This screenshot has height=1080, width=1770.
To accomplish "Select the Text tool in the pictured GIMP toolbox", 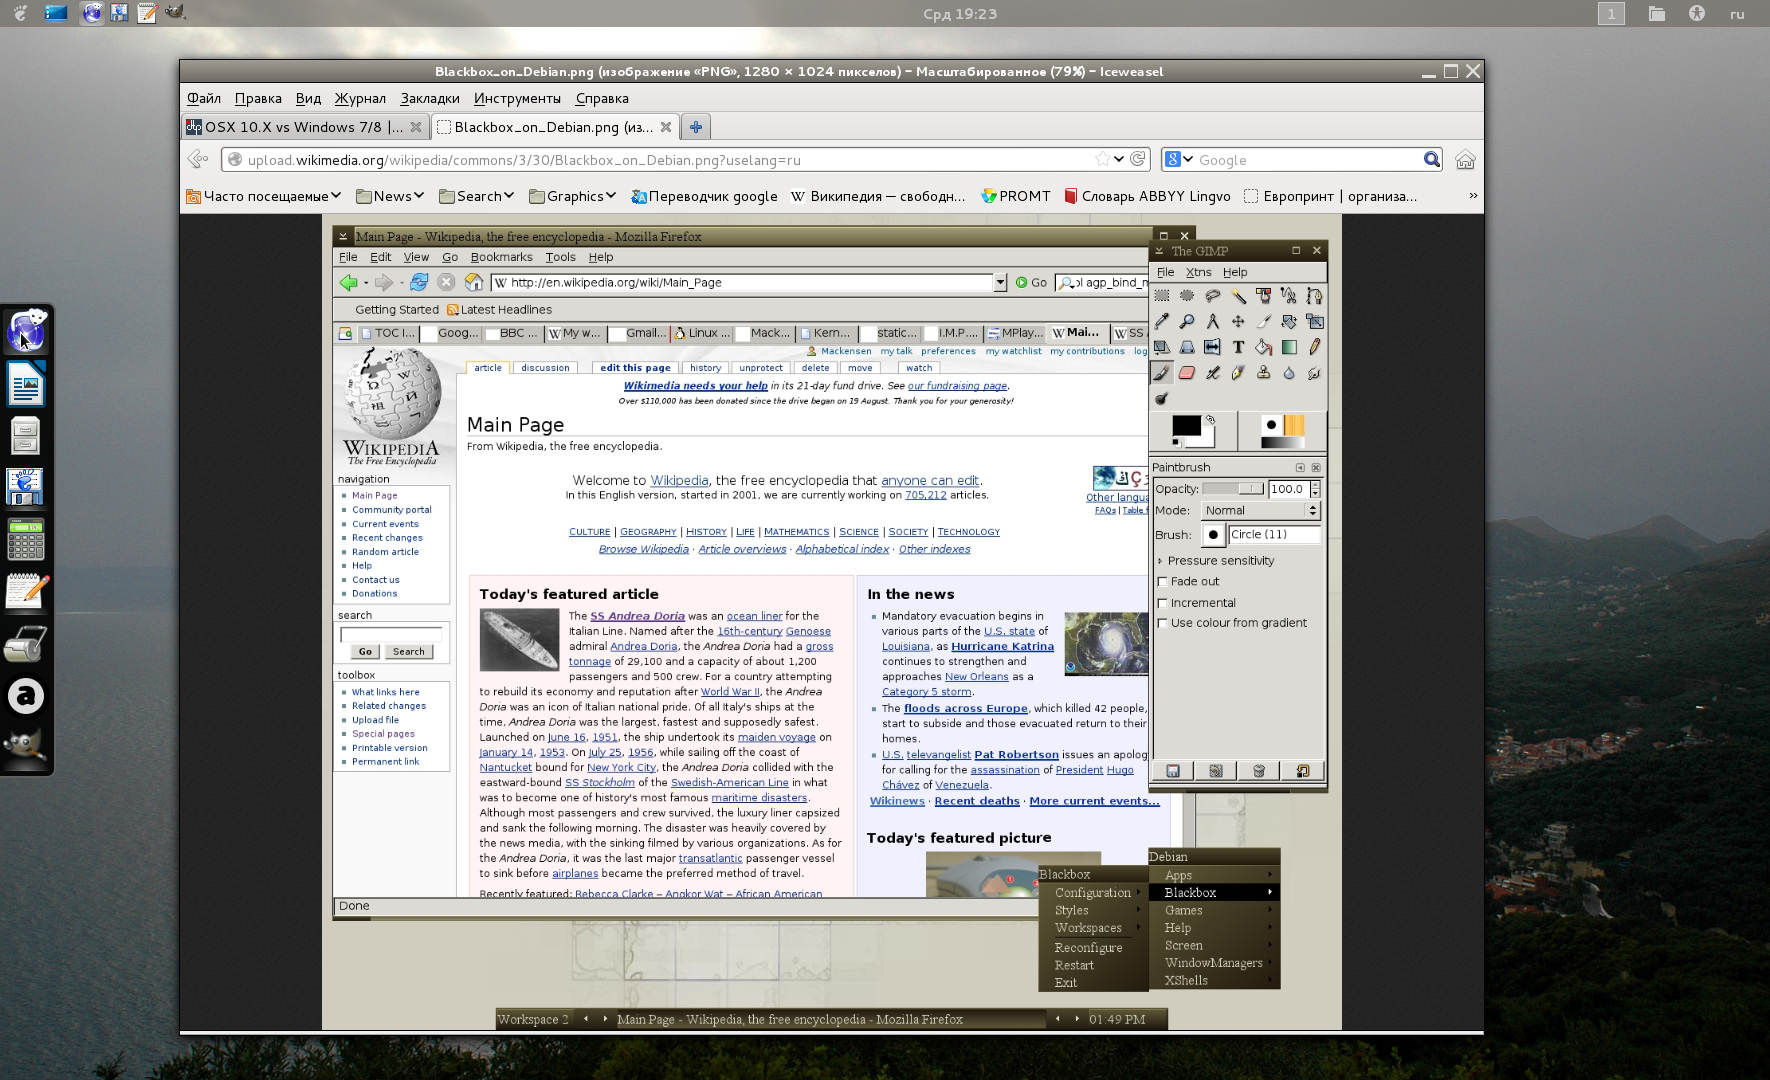I will [x=1238, y=347].
